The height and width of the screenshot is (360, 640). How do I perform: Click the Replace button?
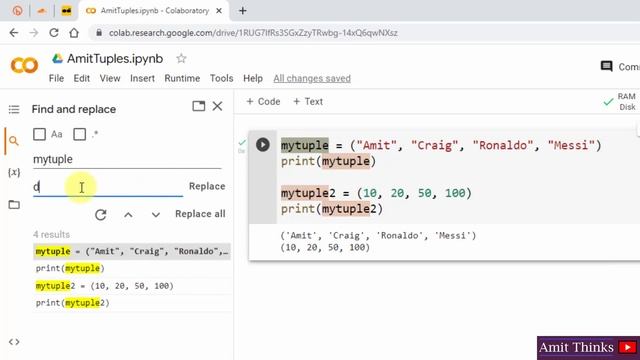tap(207, 186)
